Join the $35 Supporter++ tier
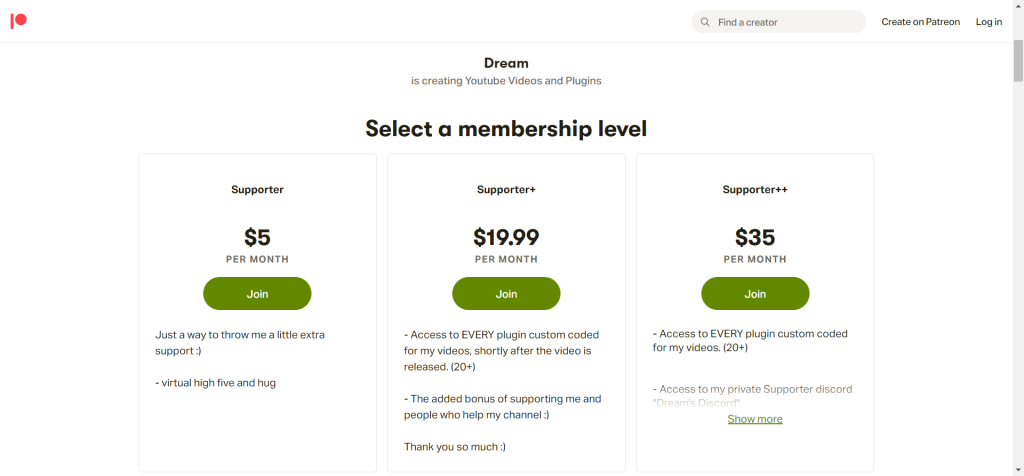 click(755, 294)
